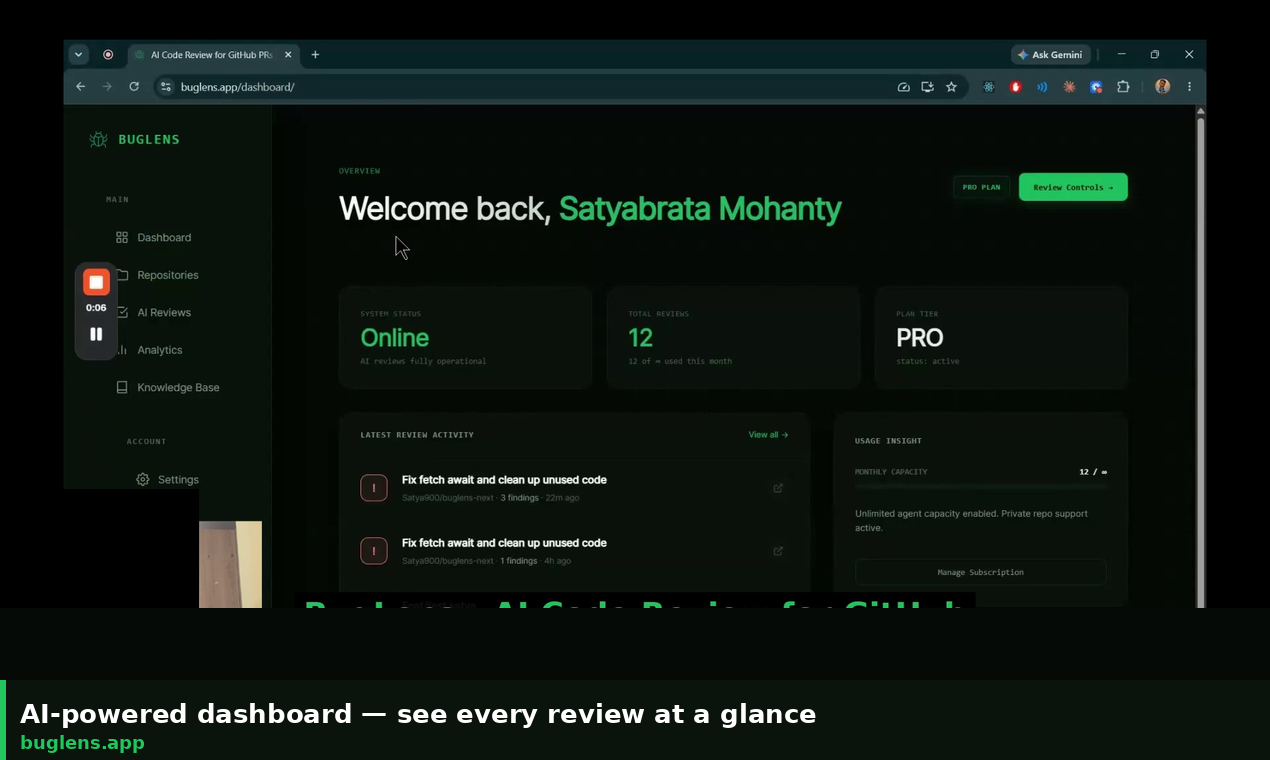
Task: Click the System Status Online card
Action: click(465, 337)
